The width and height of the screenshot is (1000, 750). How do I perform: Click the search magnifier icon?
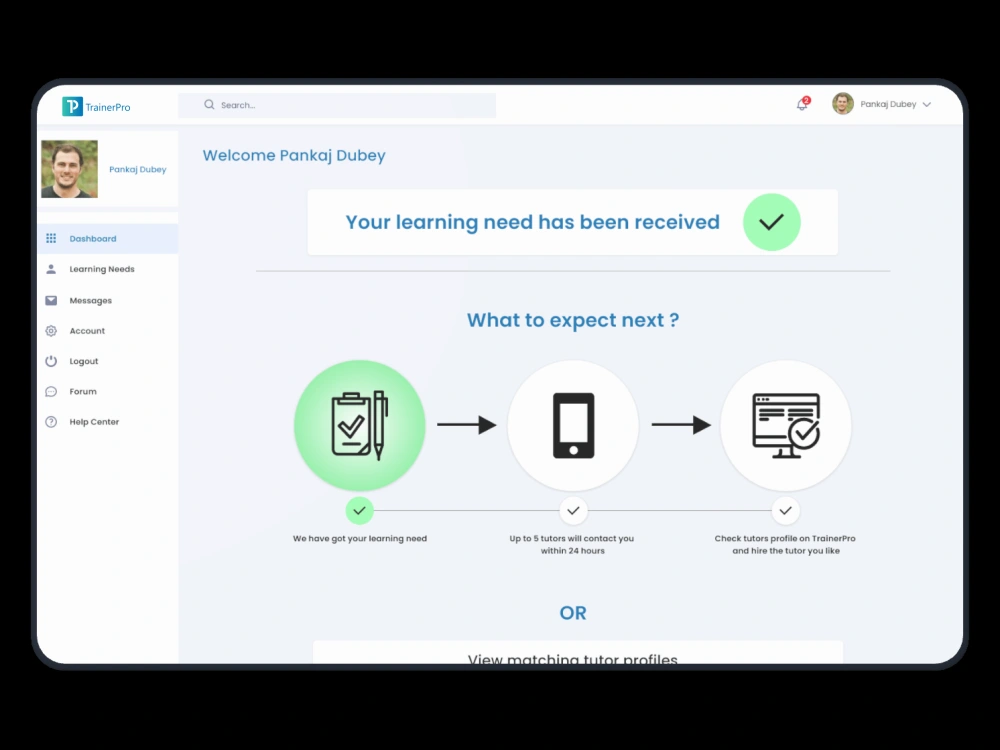(209, 105)
